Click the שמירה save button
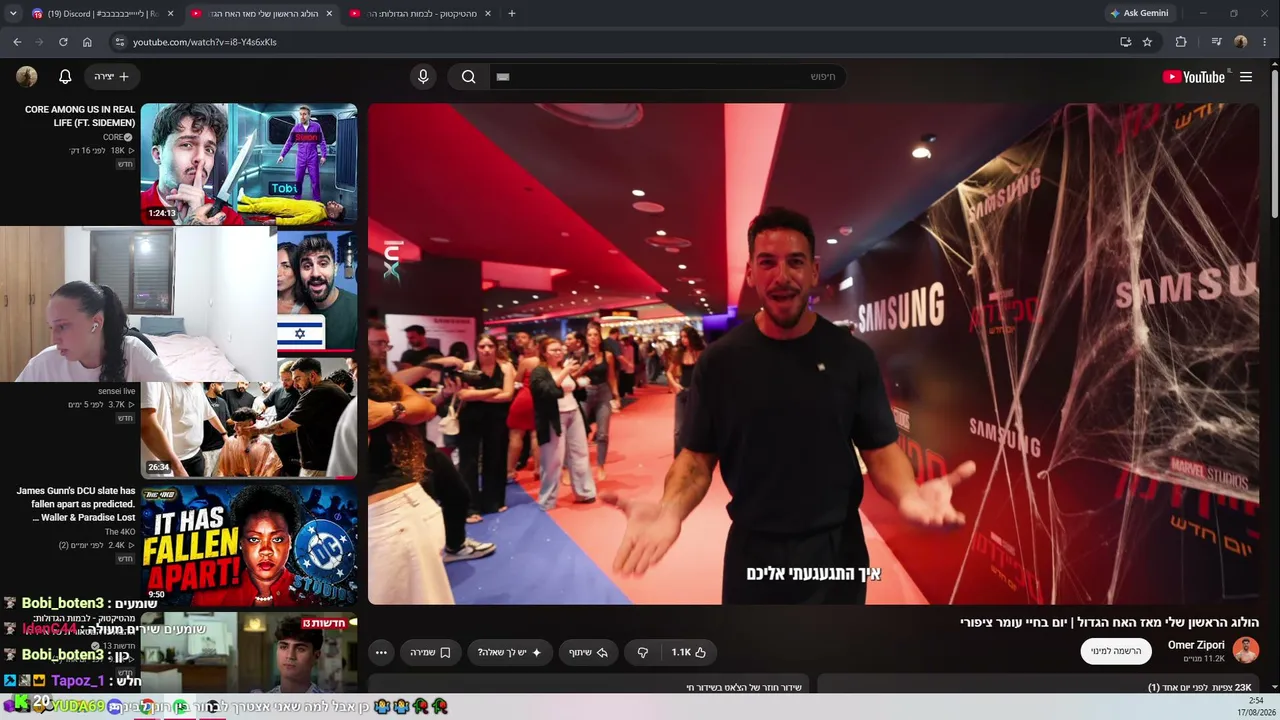The image size is (1280, 720). click(430, 652)
